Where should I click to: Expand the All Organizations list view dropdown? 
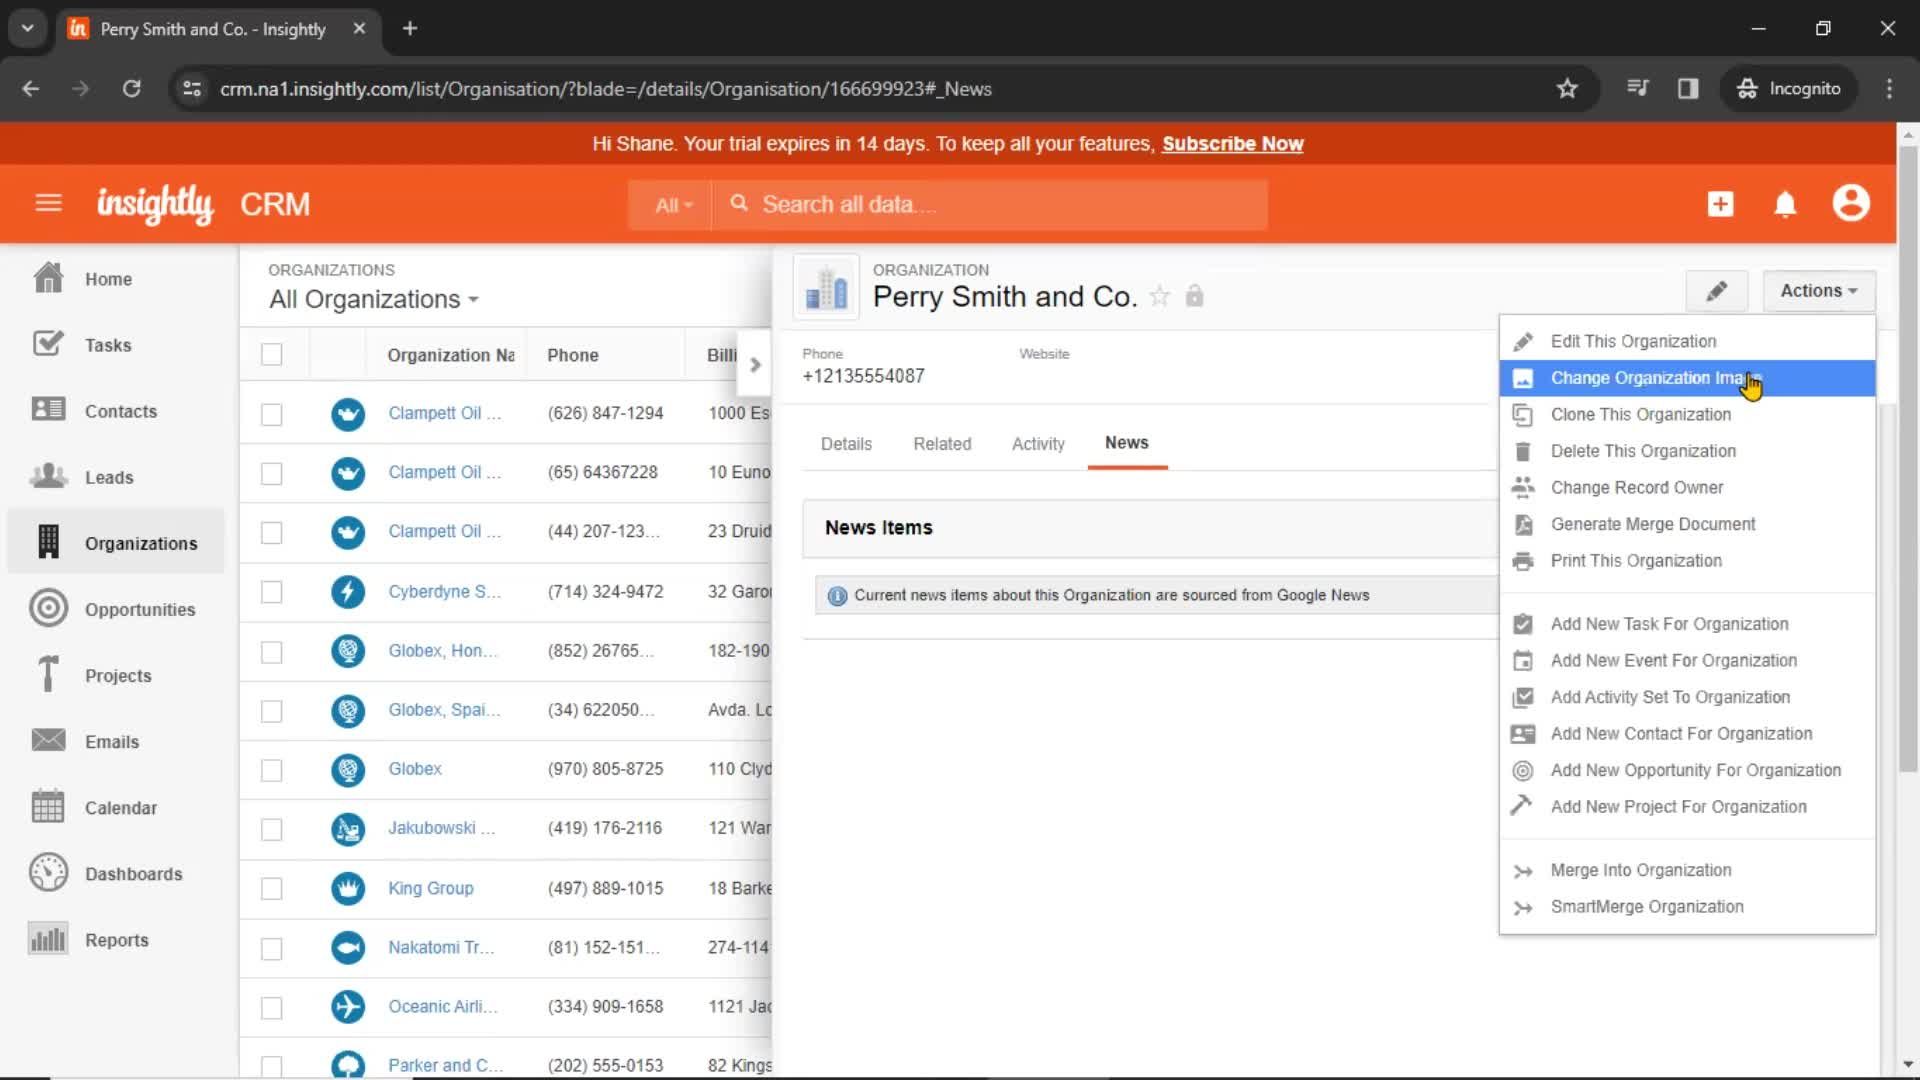coord(374,299)
